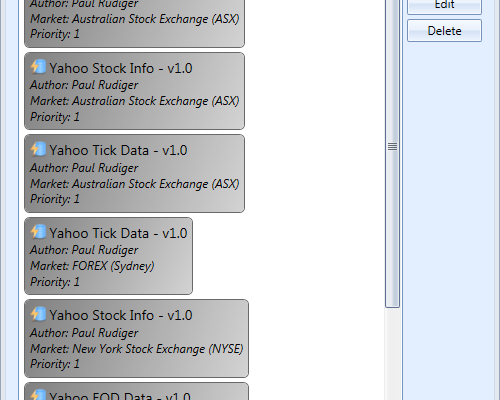Click the Edit button

[x=444, y=6]
